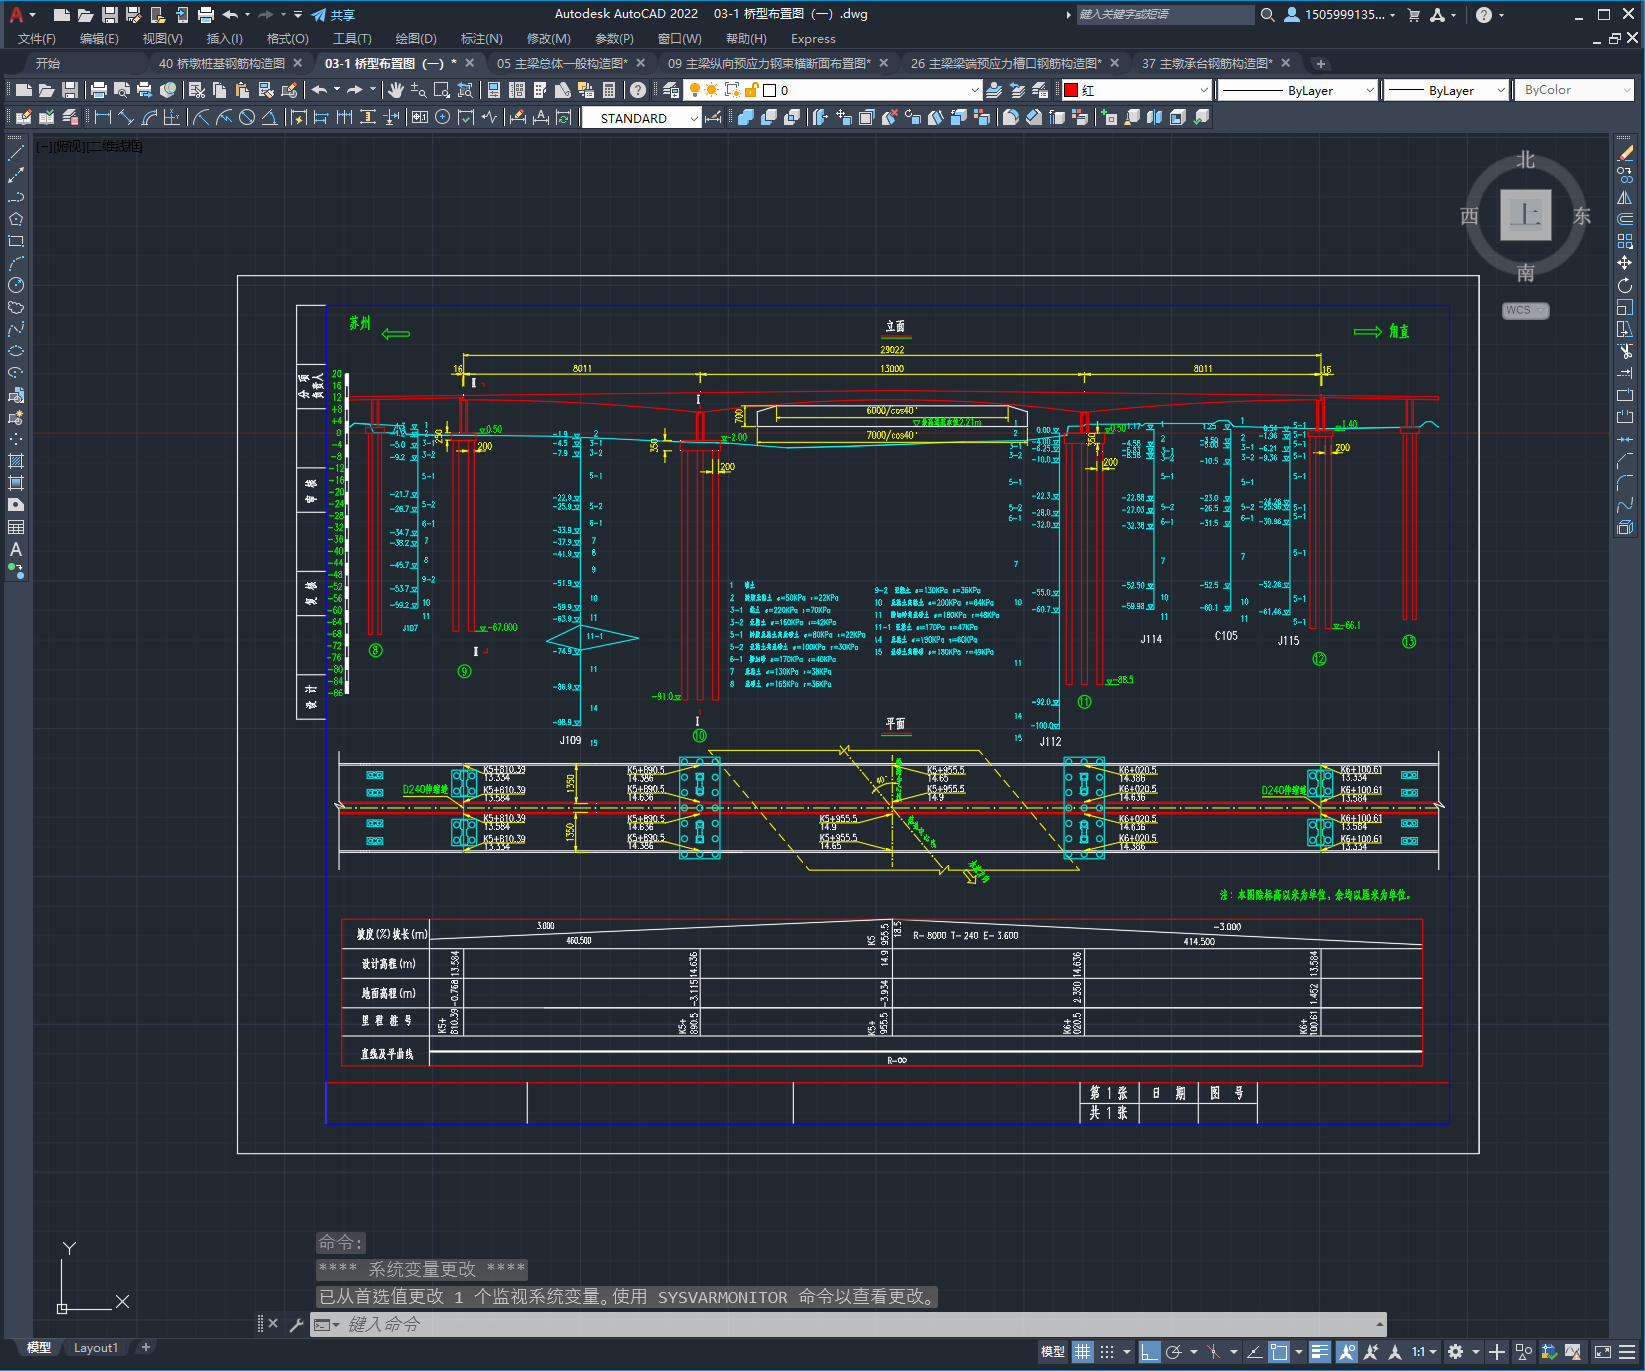Switch to the 开始 tab
The image size is (1645, 1371).
[48, 63]
